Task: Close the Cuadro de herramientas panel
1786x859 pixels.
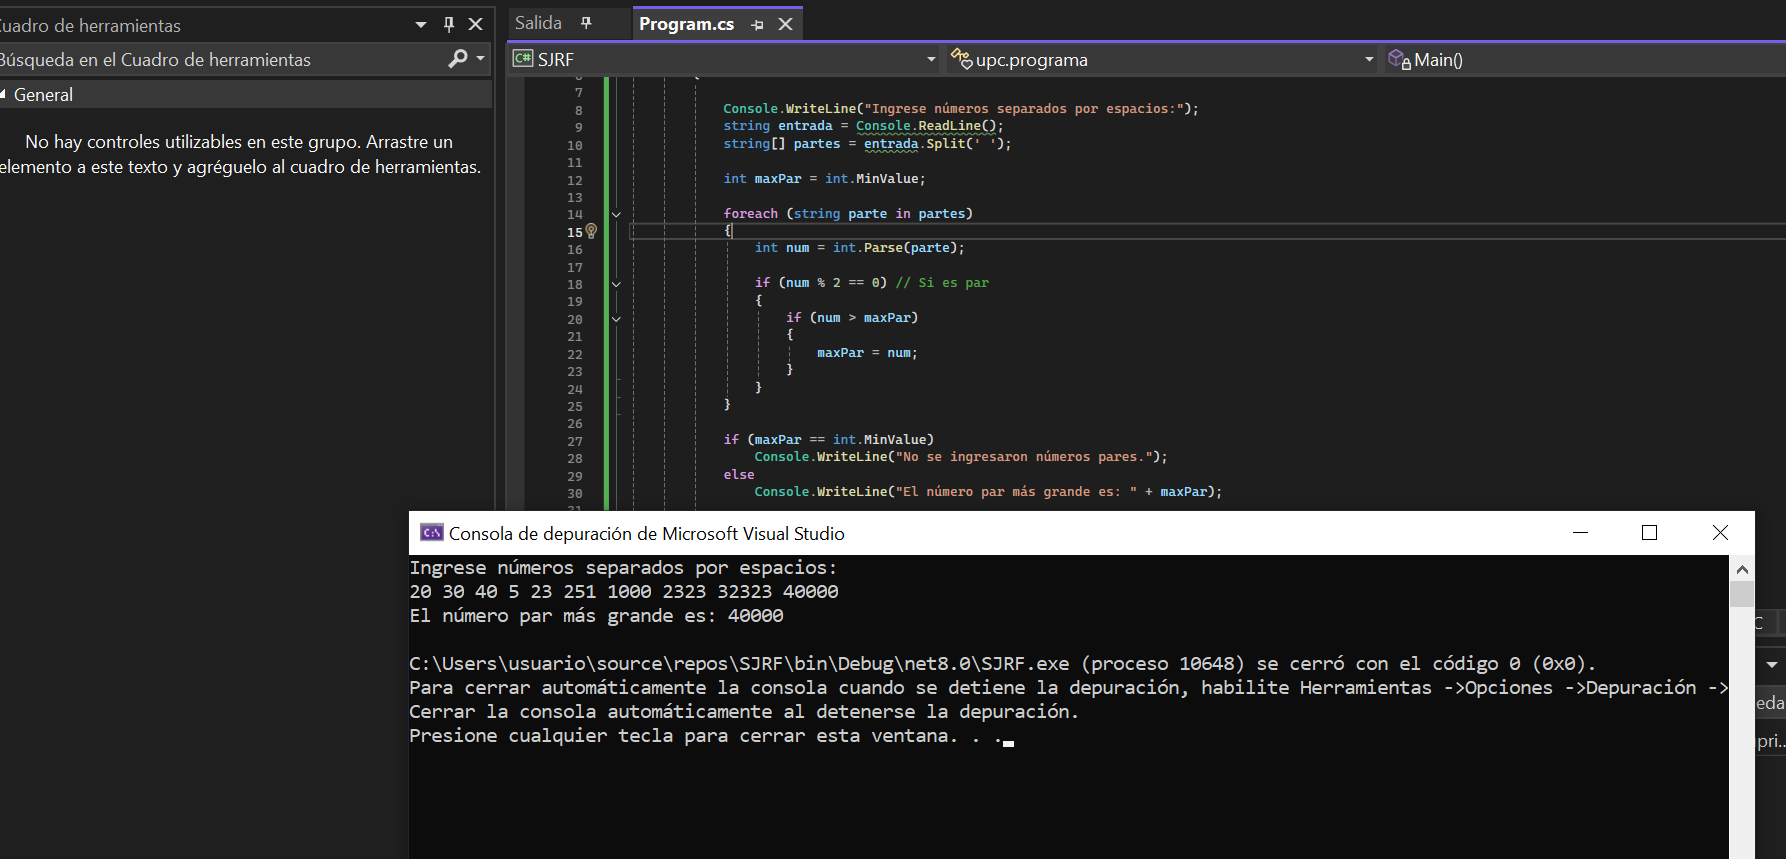Action: click(476, 24)
